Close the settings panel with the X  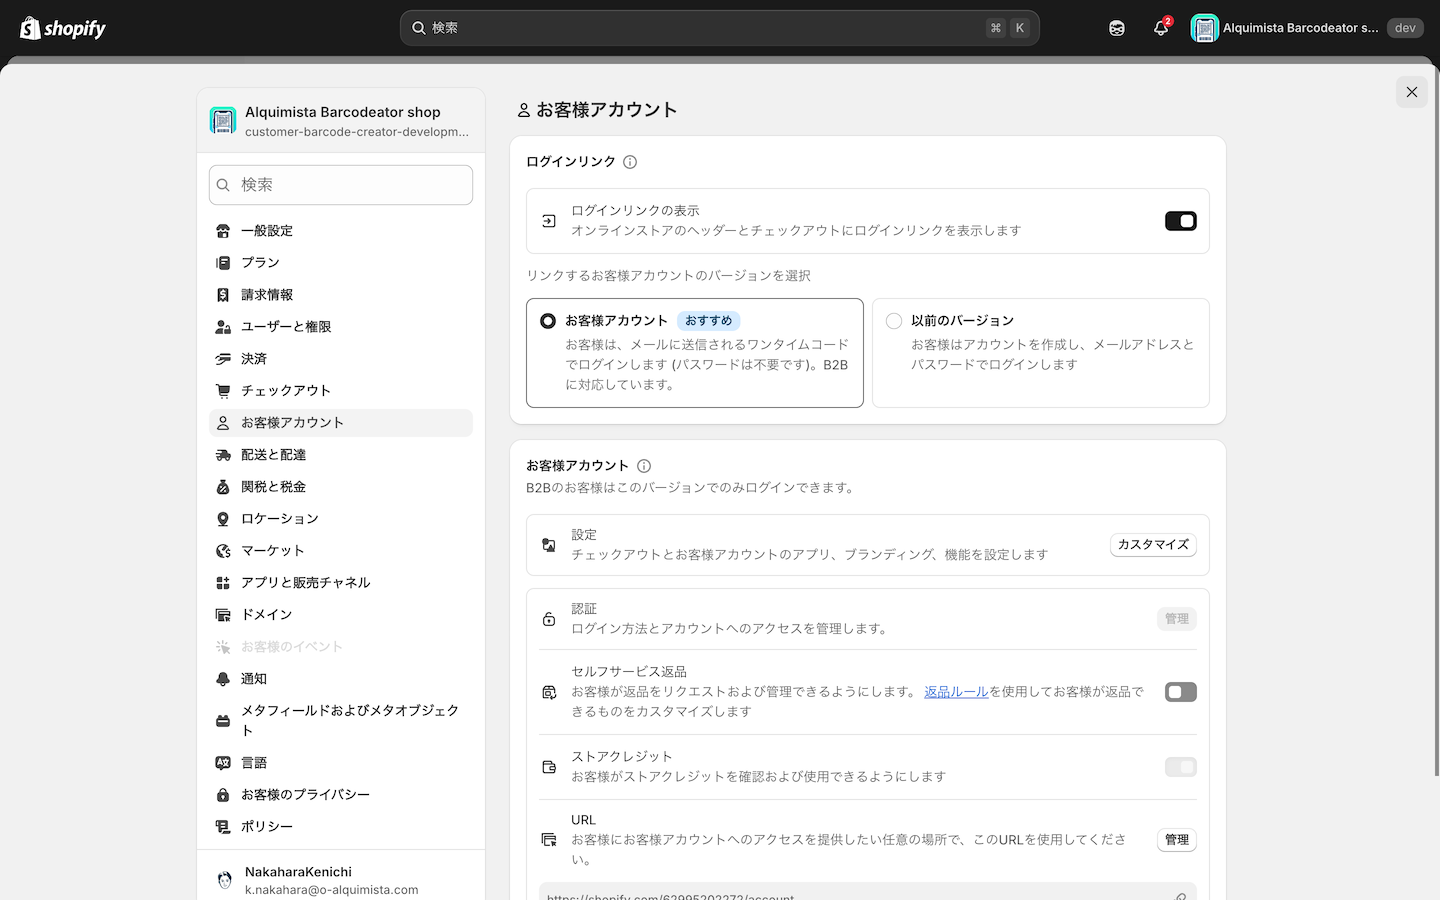point(1411,92)
